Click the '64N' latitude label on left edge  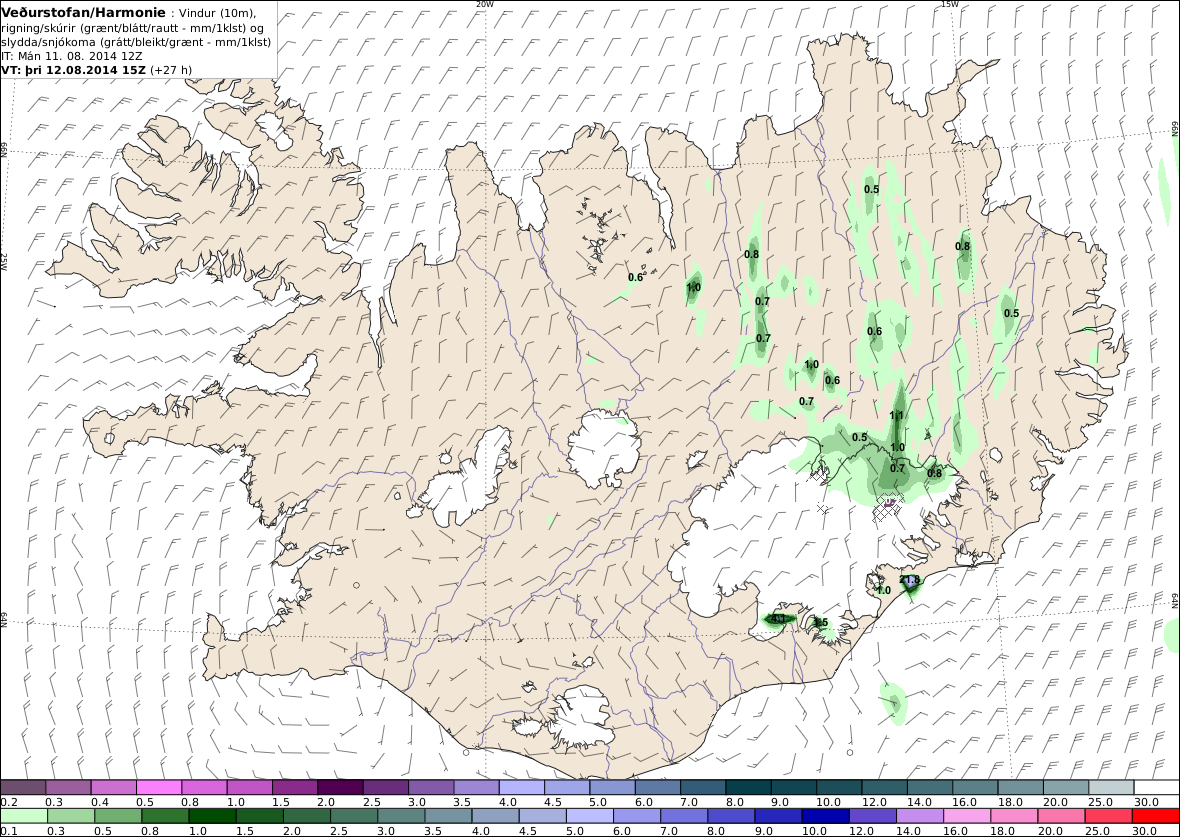[4, 619]
